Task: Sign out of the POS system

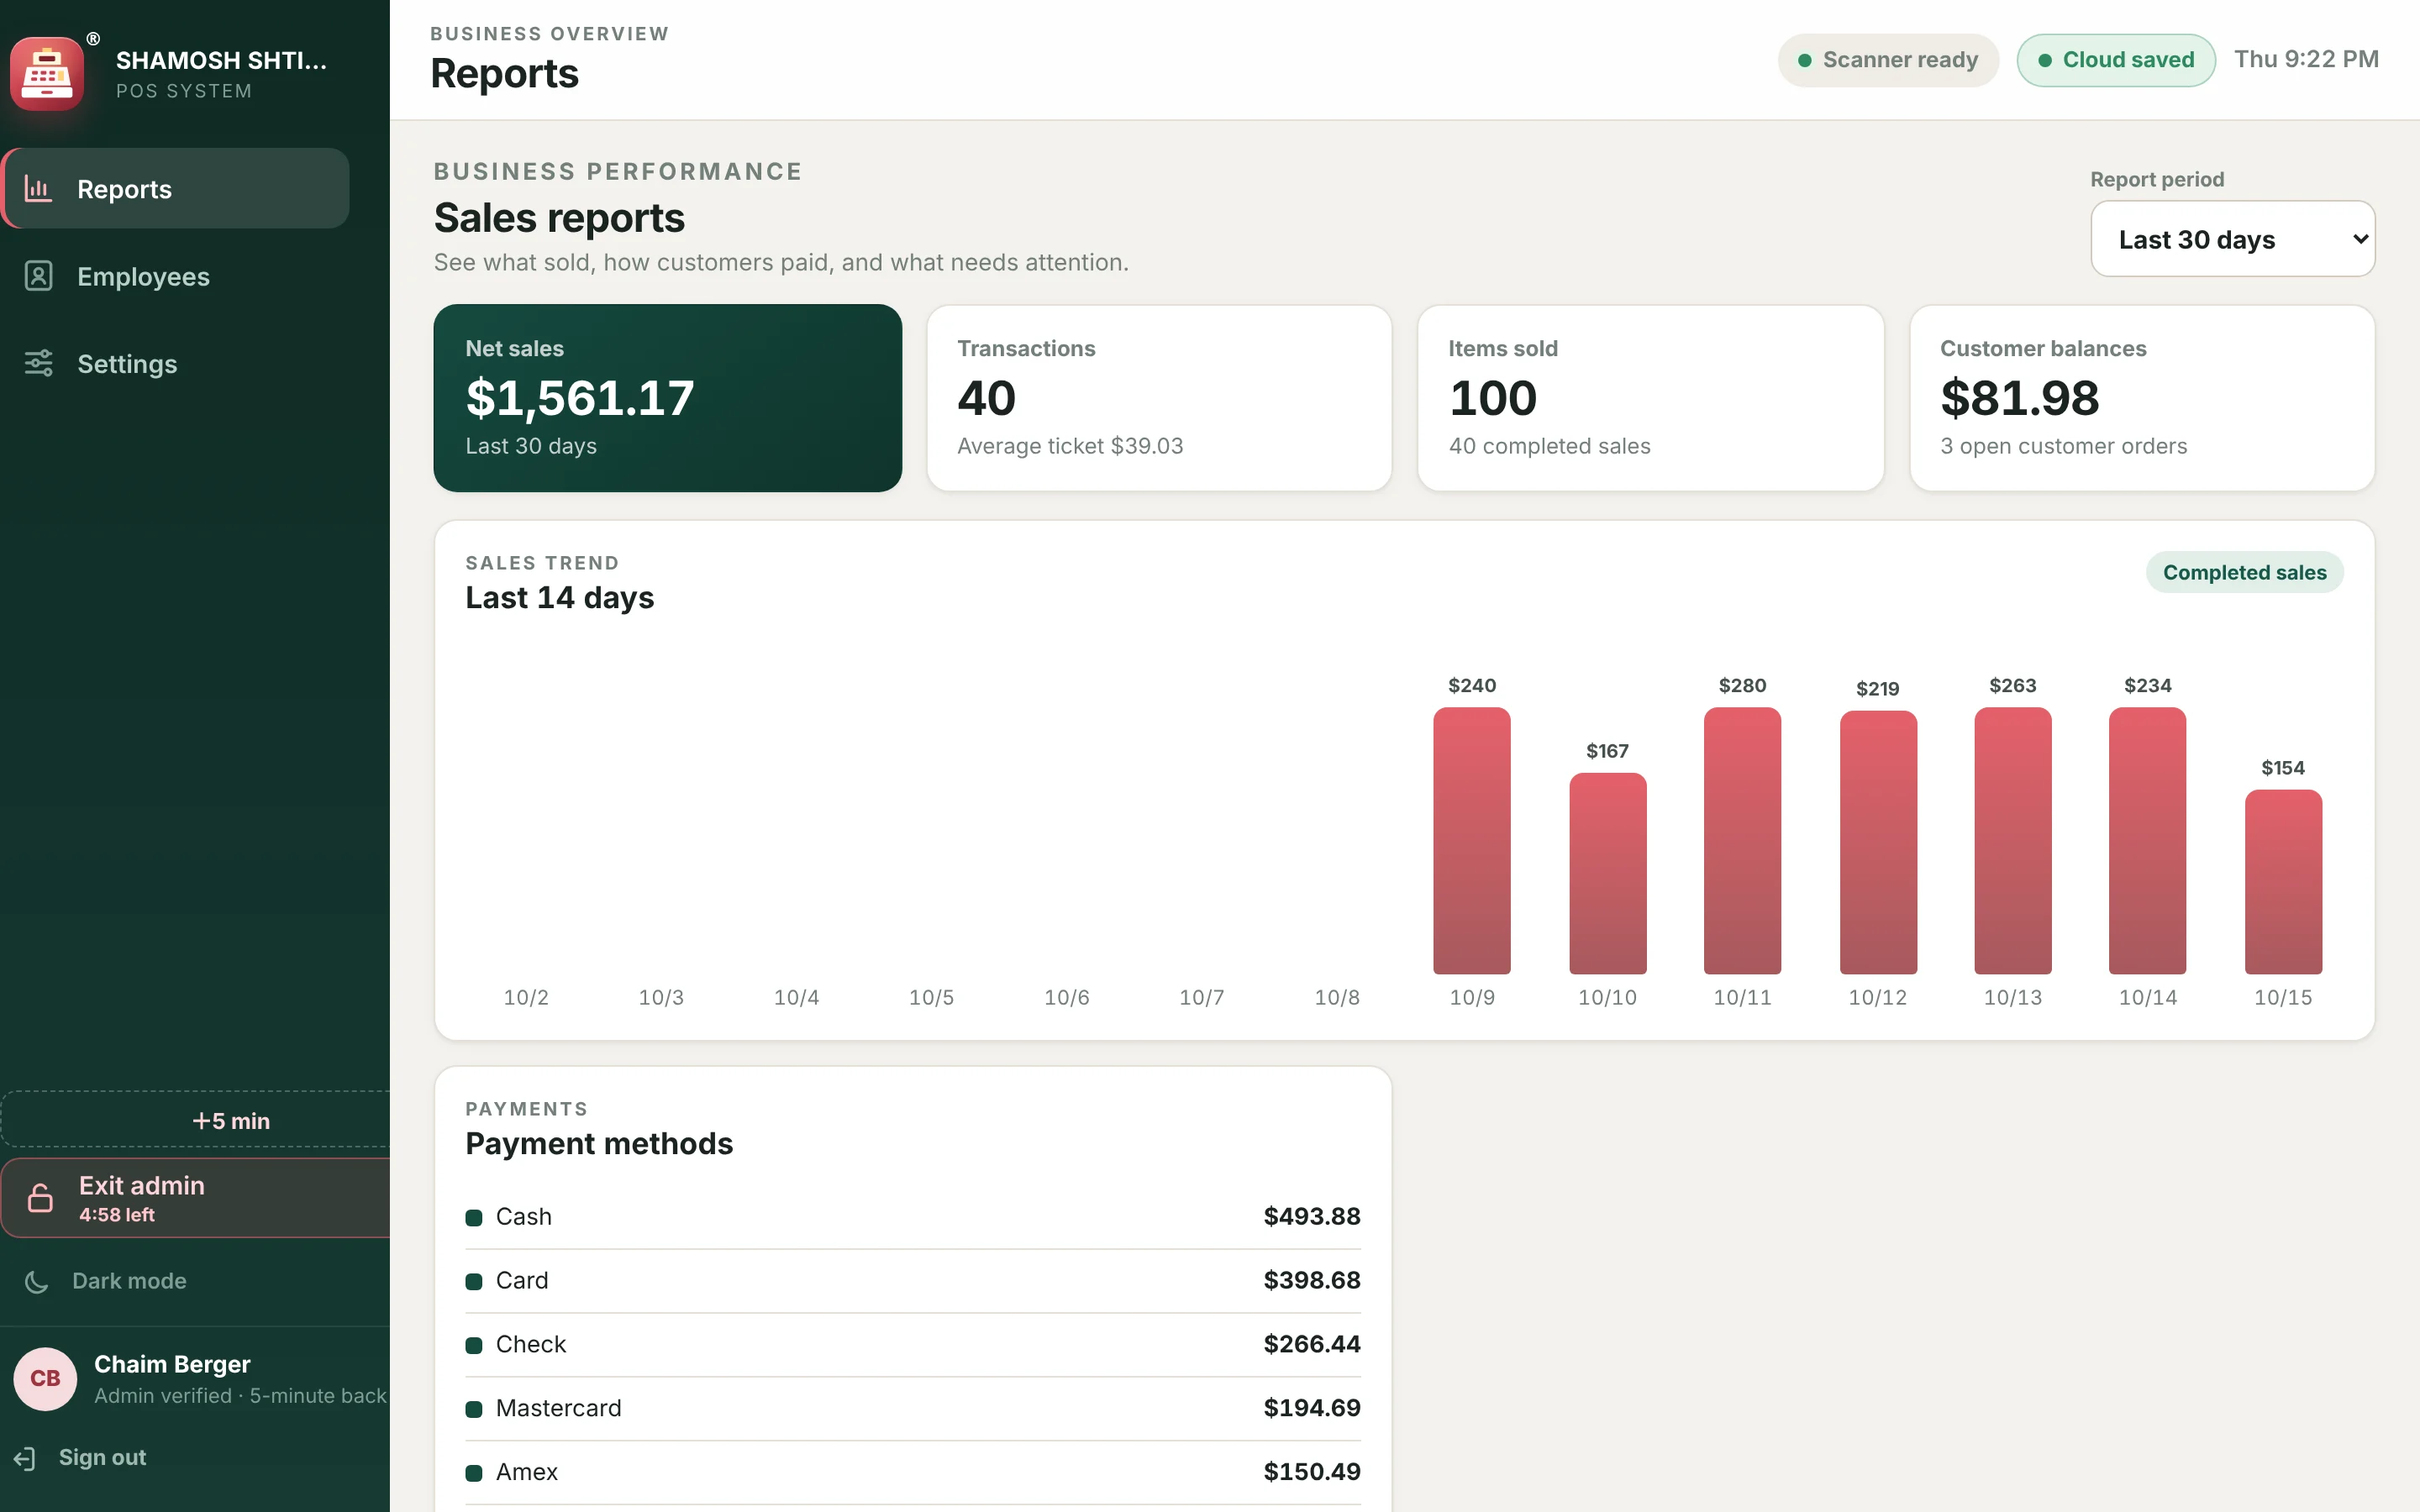Action: [x=80, y=1458]
